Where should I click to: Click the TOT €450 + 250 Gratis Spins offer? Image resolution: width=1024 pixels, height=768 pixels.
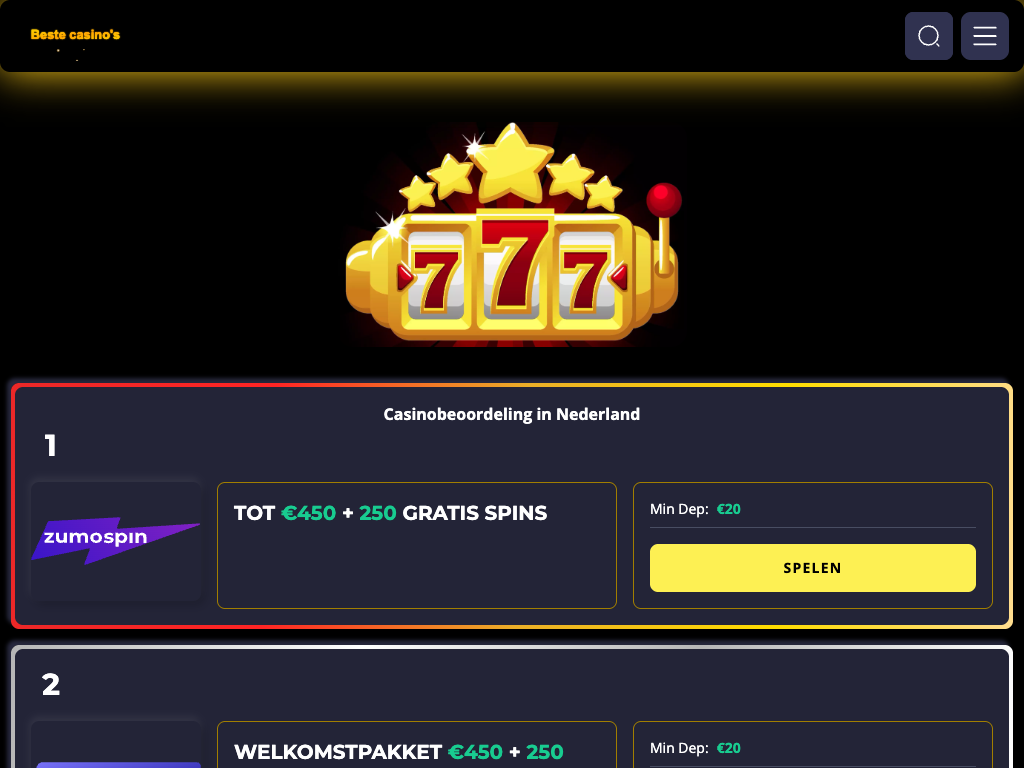(x=391, y=513)
